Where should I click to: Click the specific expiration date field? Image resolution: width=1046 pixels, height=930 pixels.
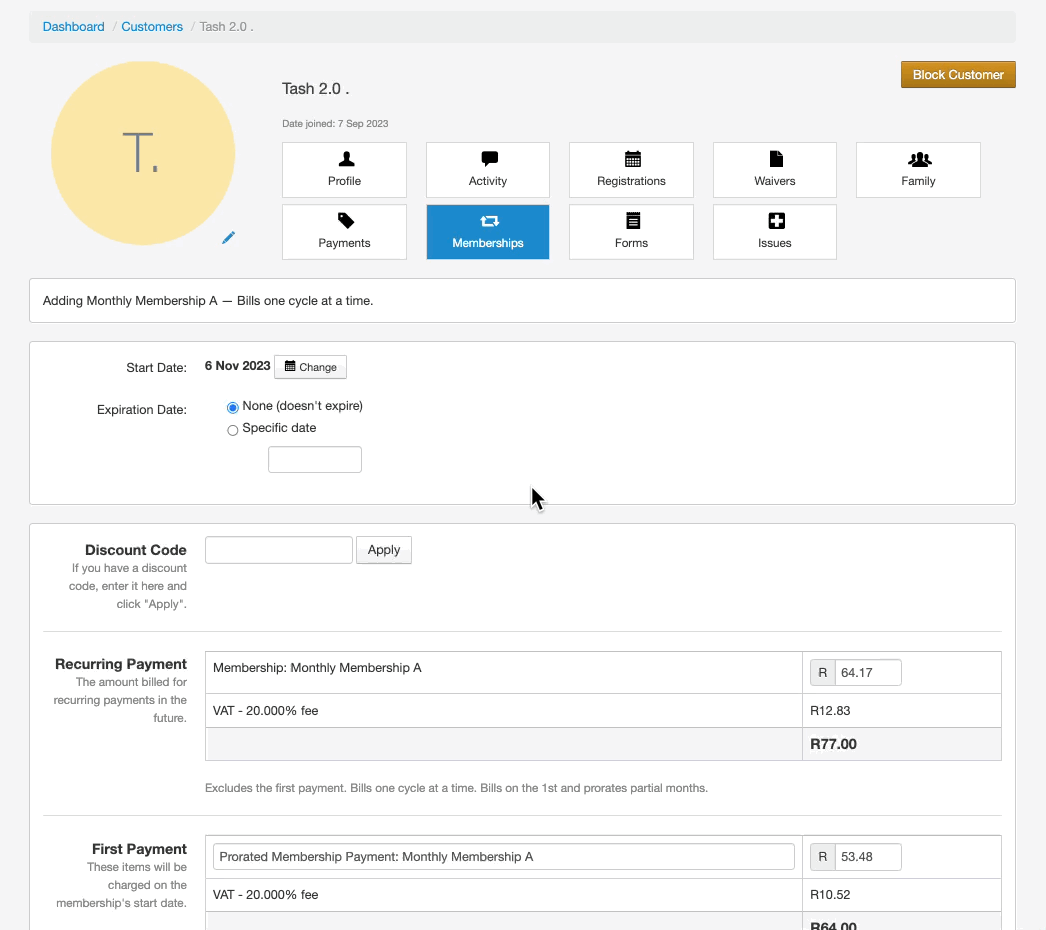(314, 460)
